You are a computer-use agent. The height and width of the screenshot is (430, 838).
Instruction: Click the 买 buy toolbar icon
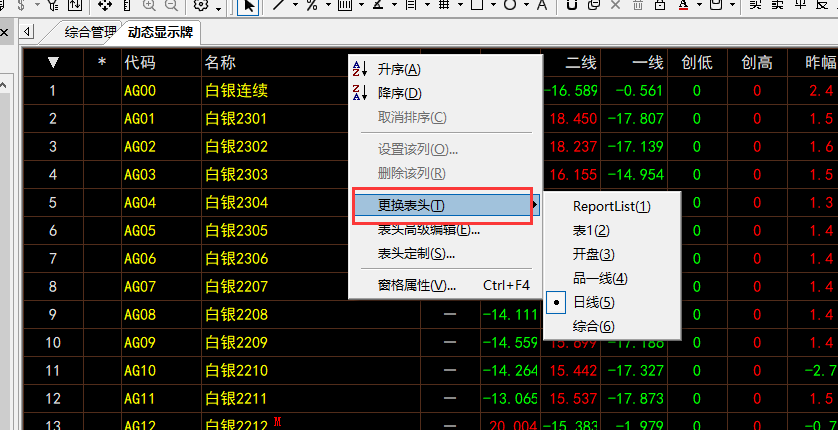click(x=755, y=5)
